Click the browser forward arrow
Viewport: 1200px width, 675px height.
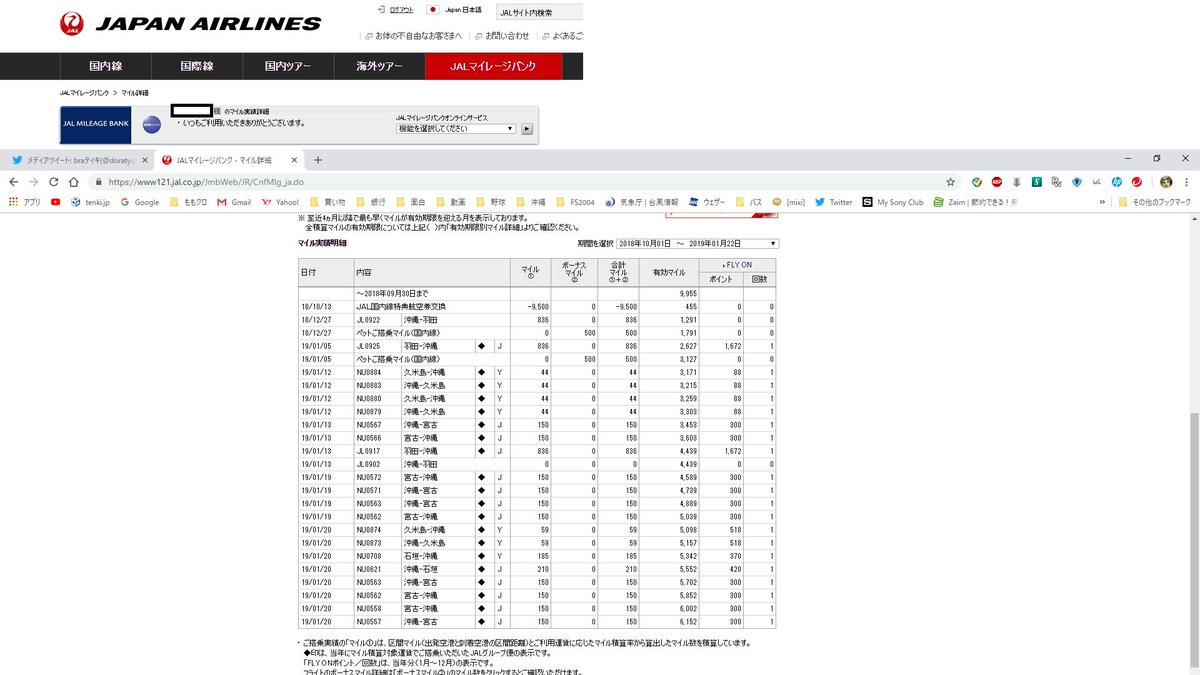point(34,182)
